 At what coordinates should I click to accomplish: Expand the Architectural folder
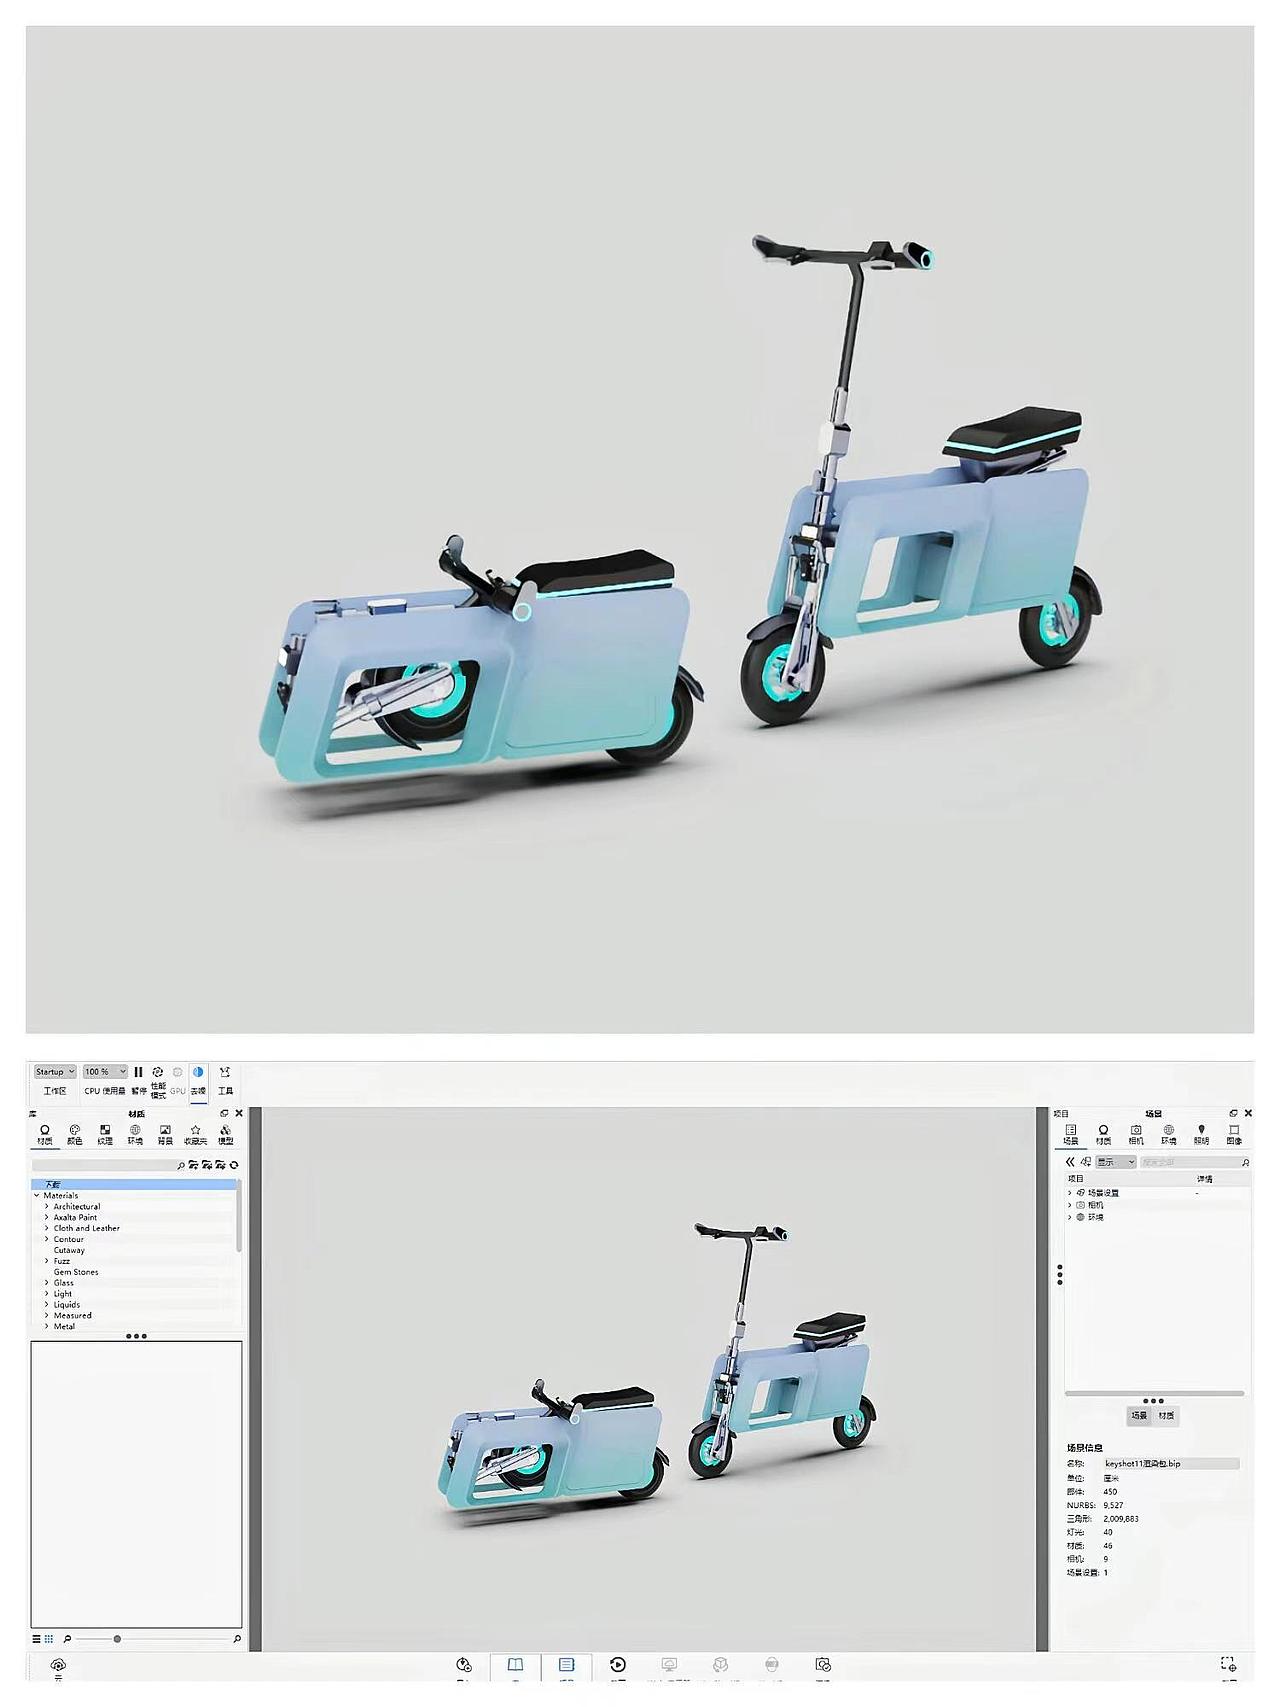46,1206
